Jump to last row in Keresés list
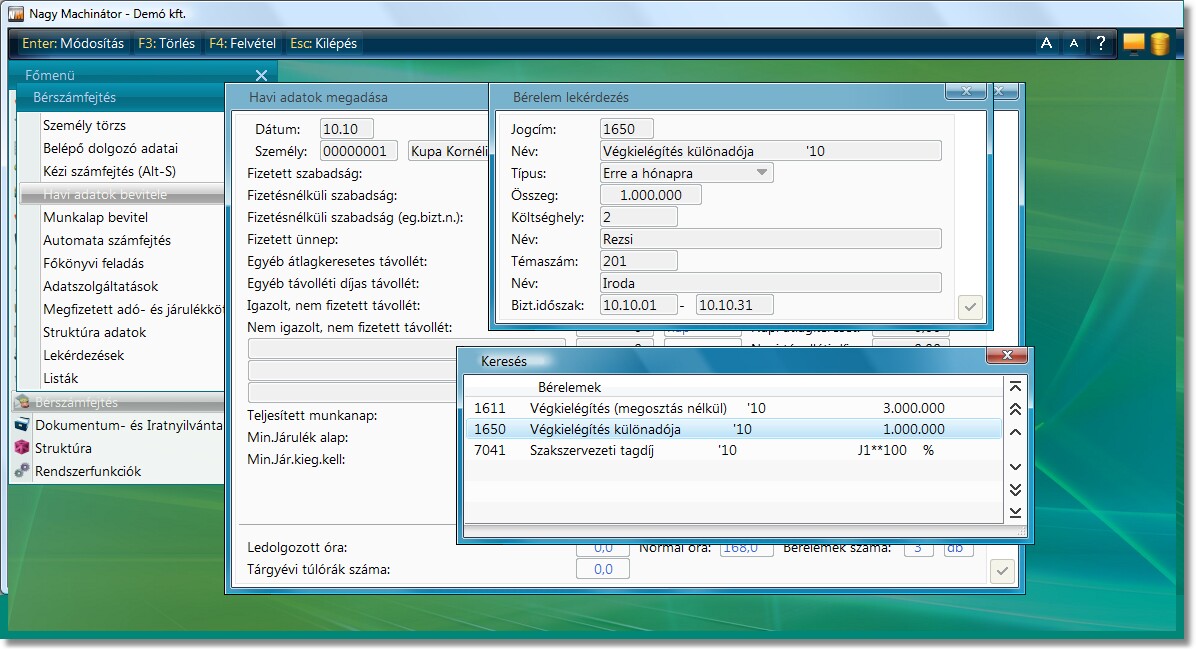 point(1016,512)
